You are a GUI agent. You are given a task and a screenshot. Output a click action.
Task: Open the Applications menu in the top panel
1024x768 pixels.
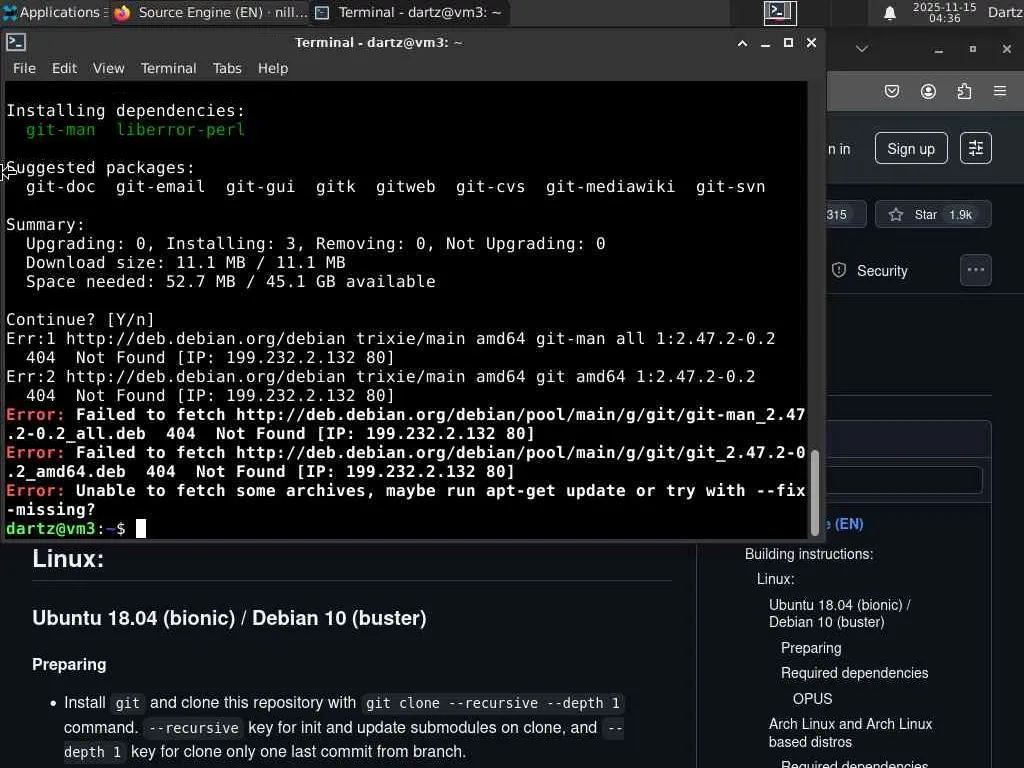(x=54, y=12)
